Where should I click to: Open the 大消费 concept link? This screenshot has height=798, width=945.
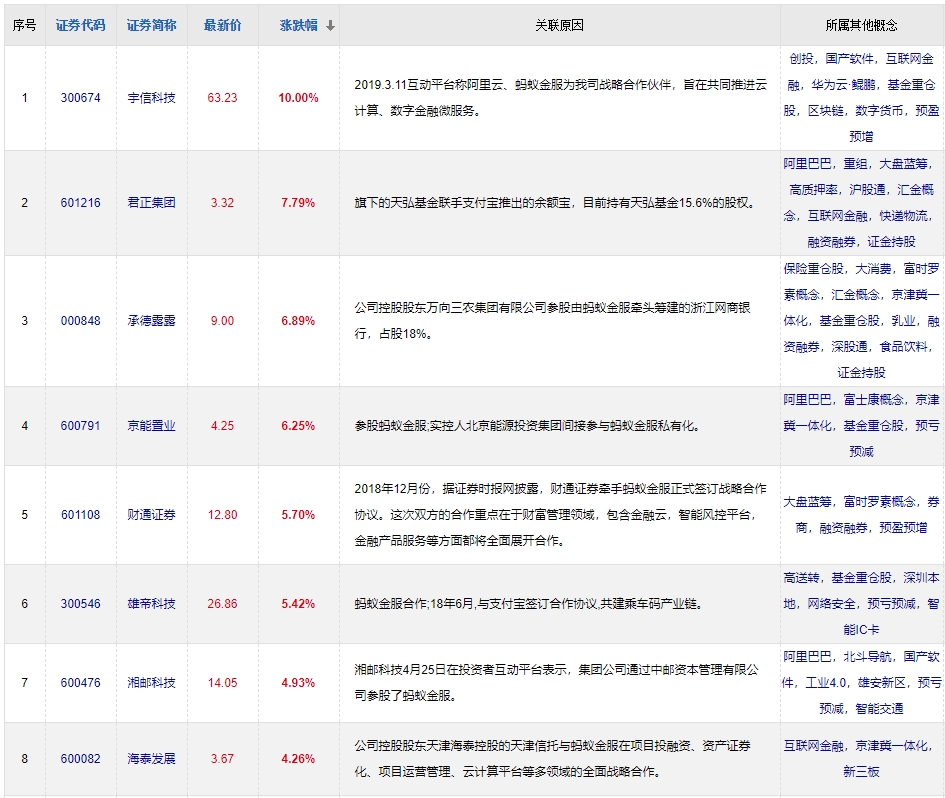[873, 268]
